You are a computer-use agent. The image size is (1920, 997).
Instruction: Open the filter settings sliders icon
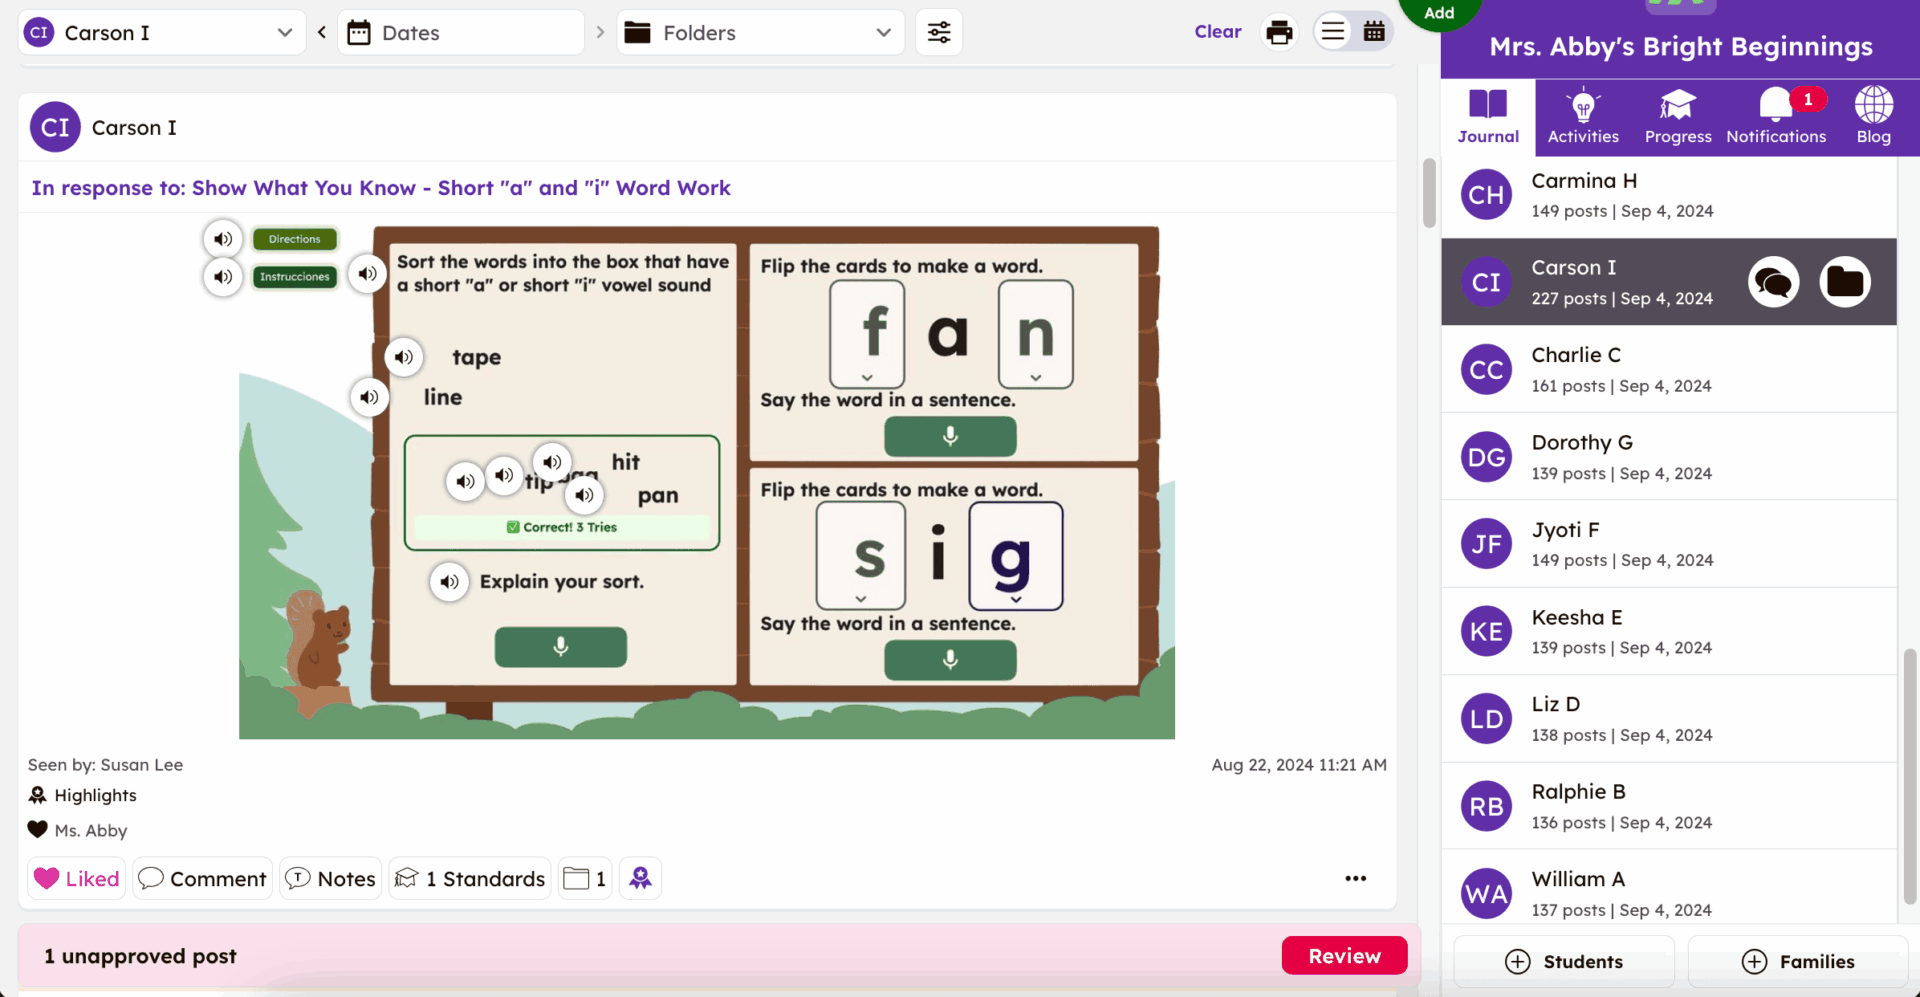939,32
